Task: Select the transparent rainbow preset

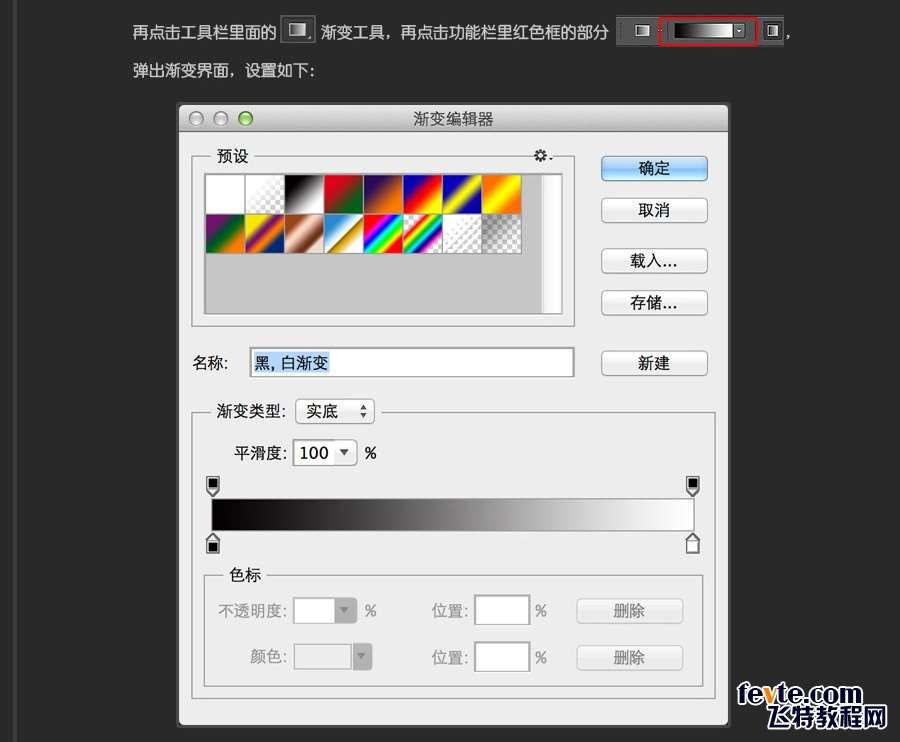Action: 423,234
